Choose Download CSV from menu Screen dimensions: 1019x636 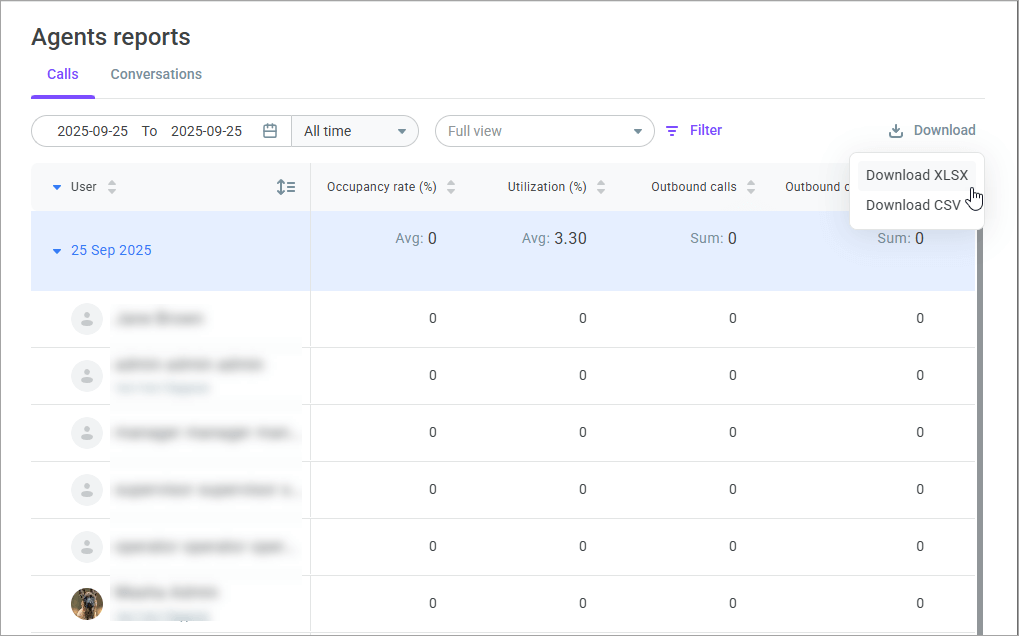(912, 205)
